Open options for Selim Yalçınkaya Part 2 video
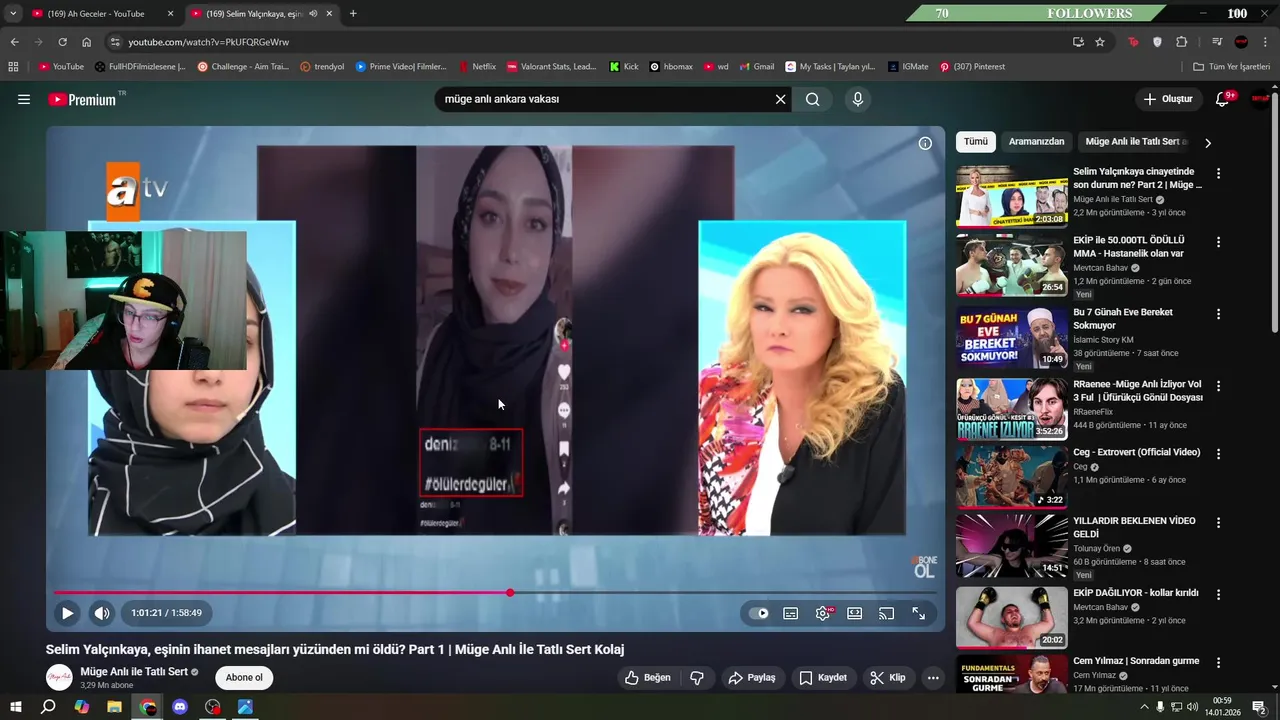This screenshot has height=720, width=1280. coord(1218,173)
